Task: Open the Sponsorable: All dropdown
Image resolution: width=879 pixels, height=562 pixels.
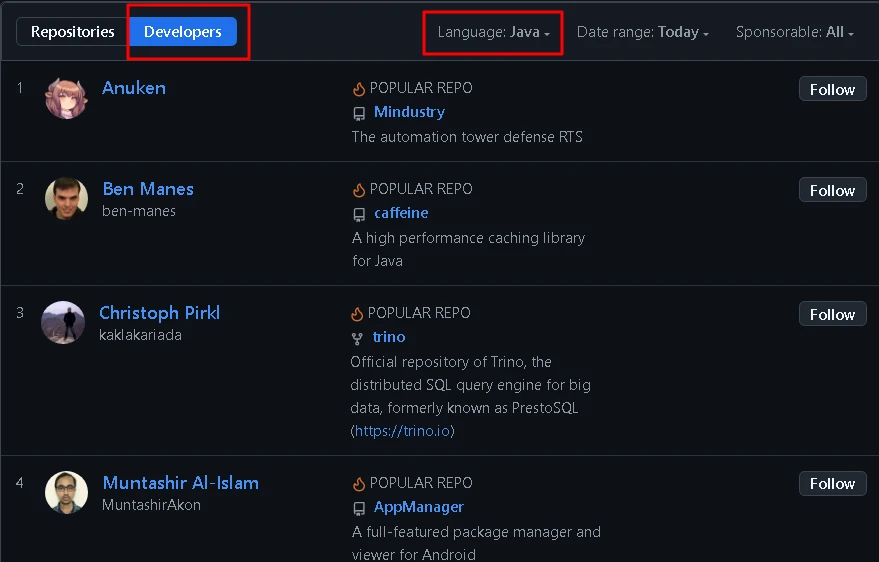Action: coord(795,32)
